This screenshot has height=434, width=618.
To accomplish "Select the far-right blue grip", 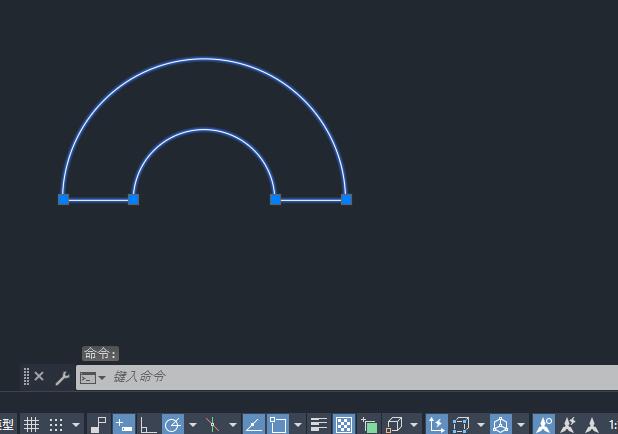I will [346, 199].
